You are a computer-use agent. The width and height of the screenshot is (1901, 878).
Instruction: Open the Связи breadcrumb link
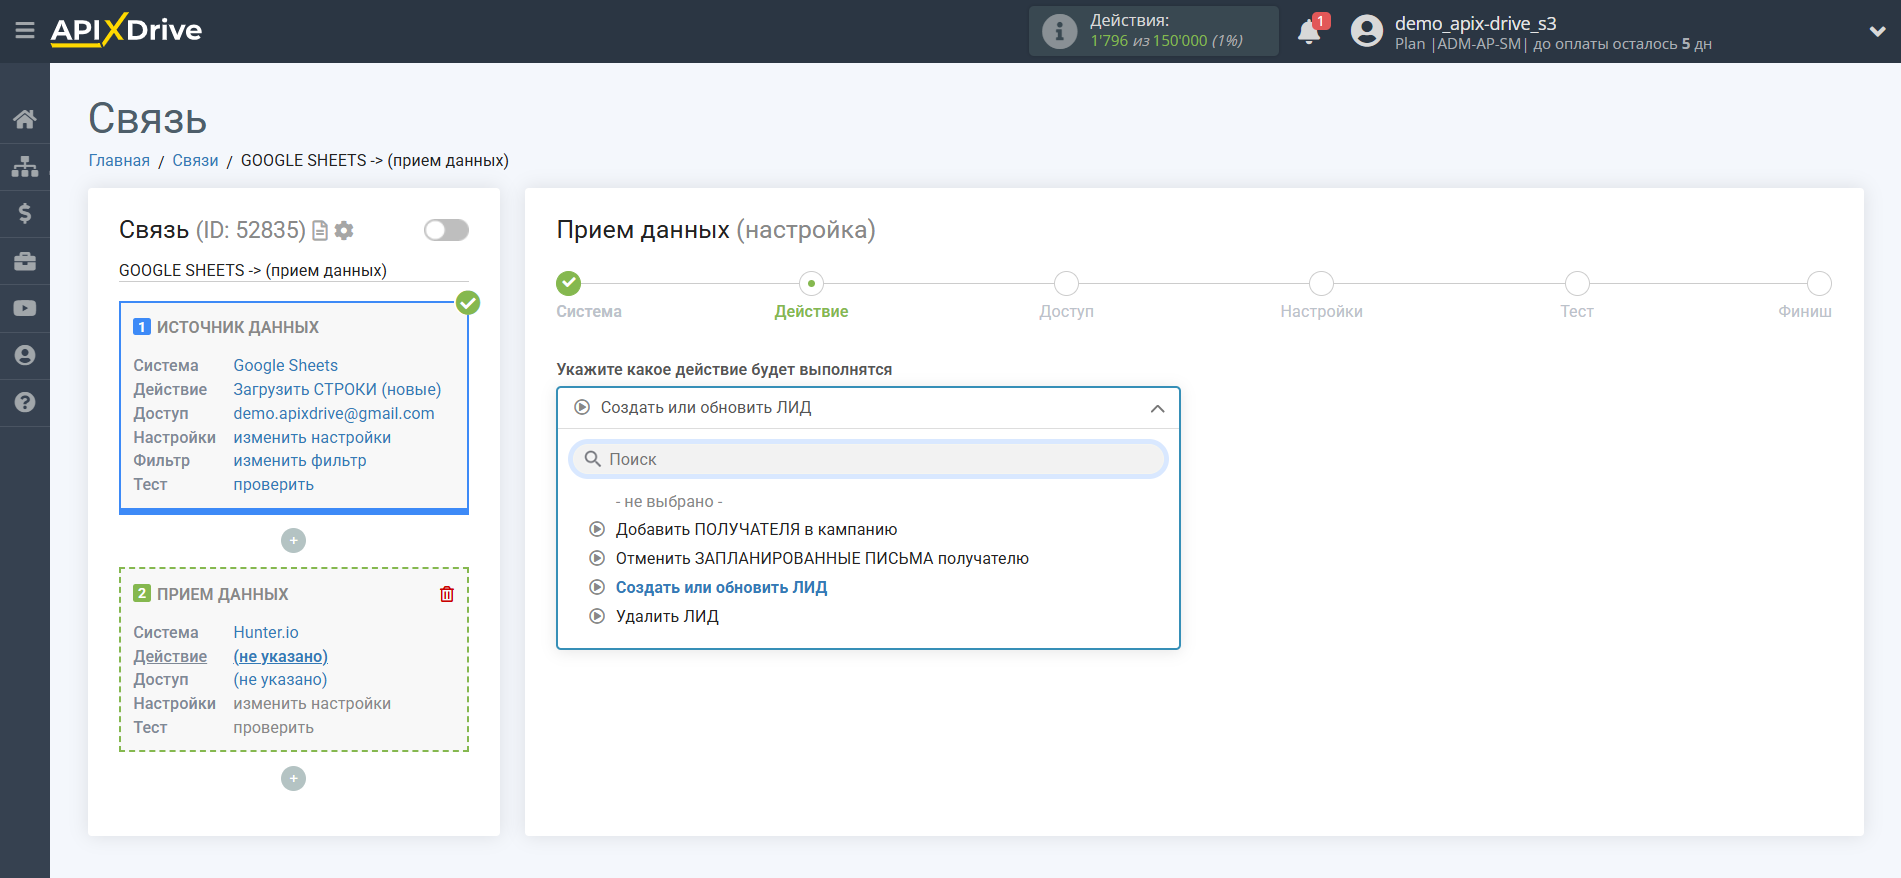click(195, 160)
